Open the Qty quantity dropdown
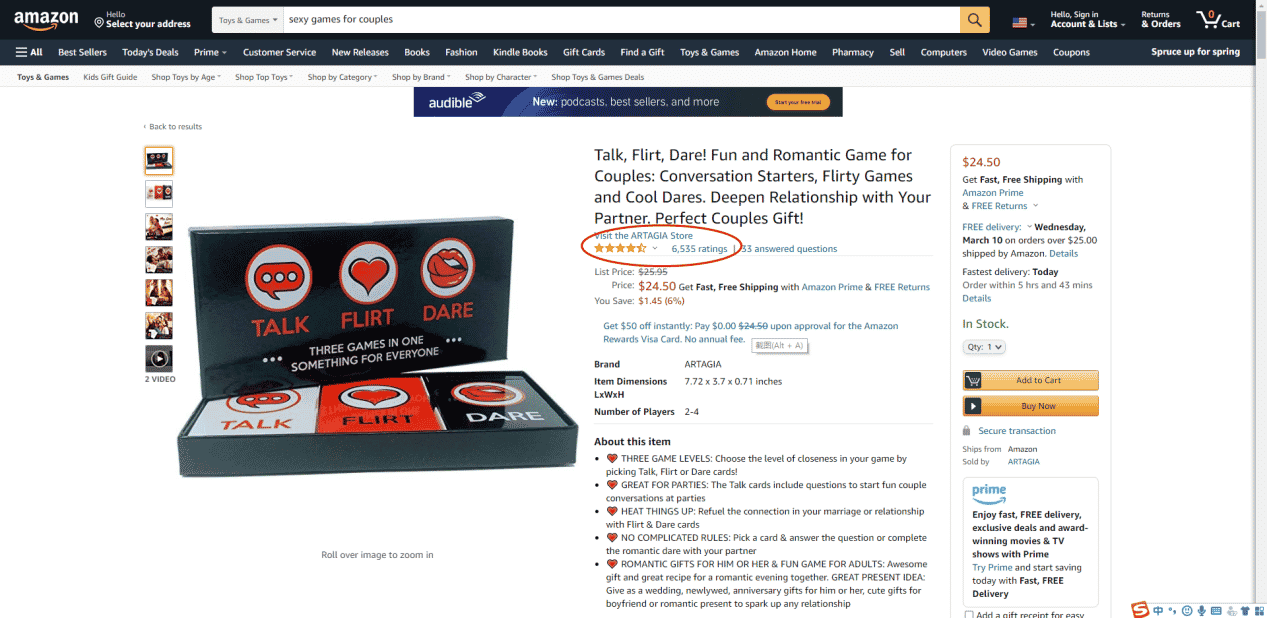The height and width of the screenshot is (618, 1267). click(984, 347)
